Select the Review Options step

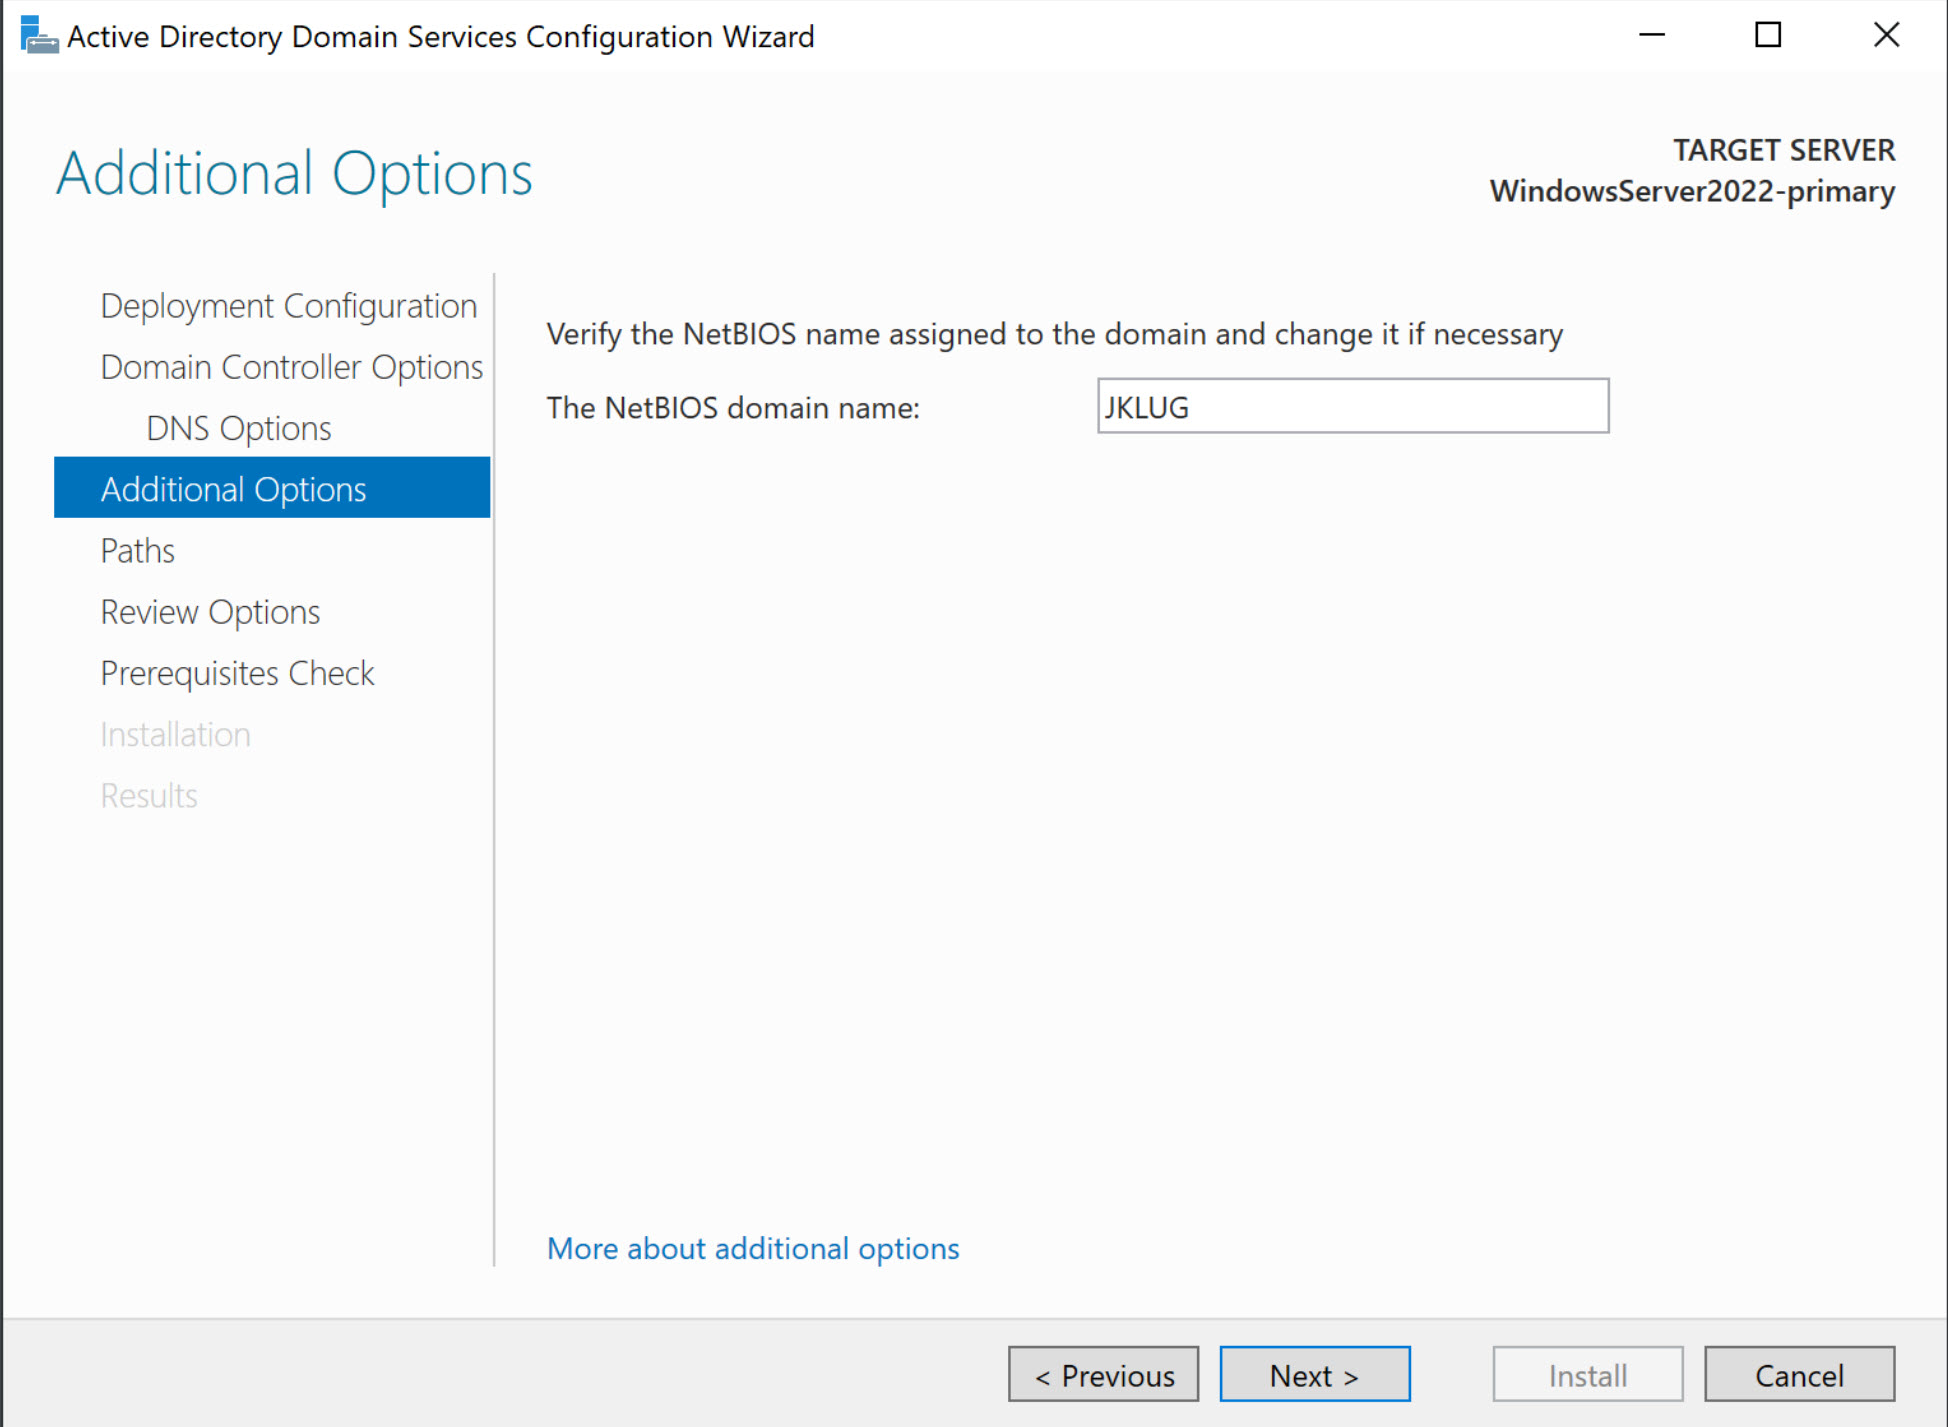210,611
